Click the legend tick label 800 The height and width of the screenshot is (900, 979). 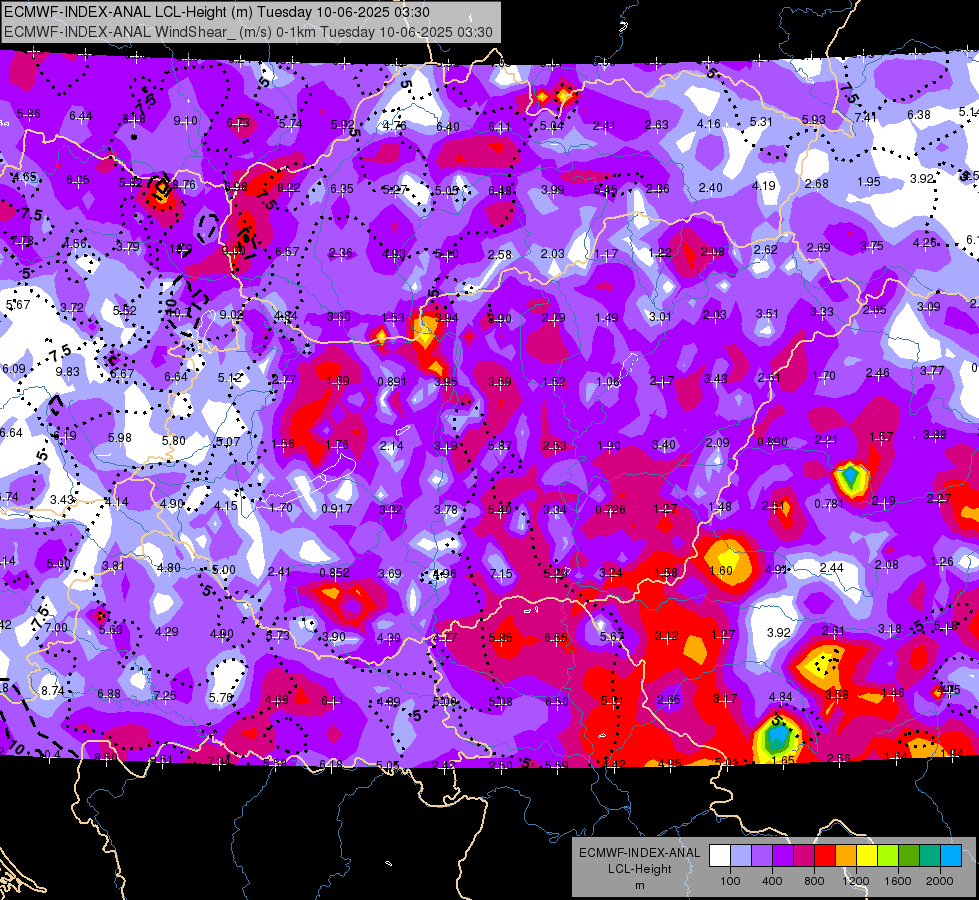point(814,881)
